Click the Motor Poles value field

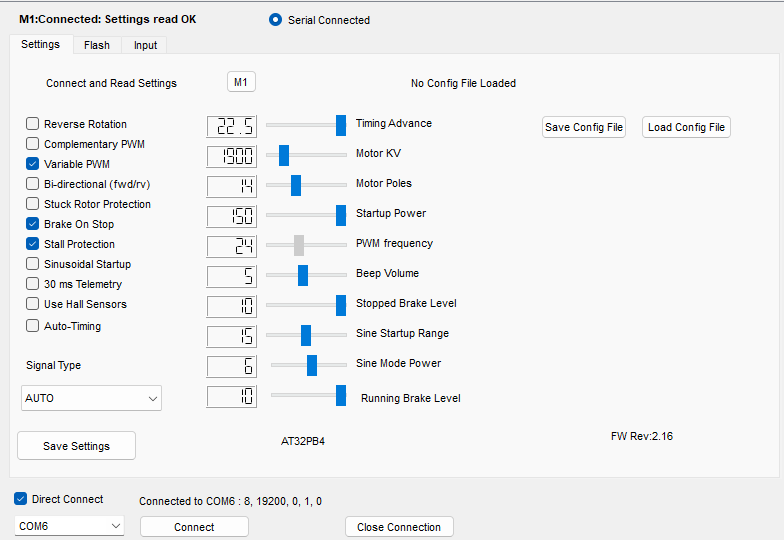[231, 186]
